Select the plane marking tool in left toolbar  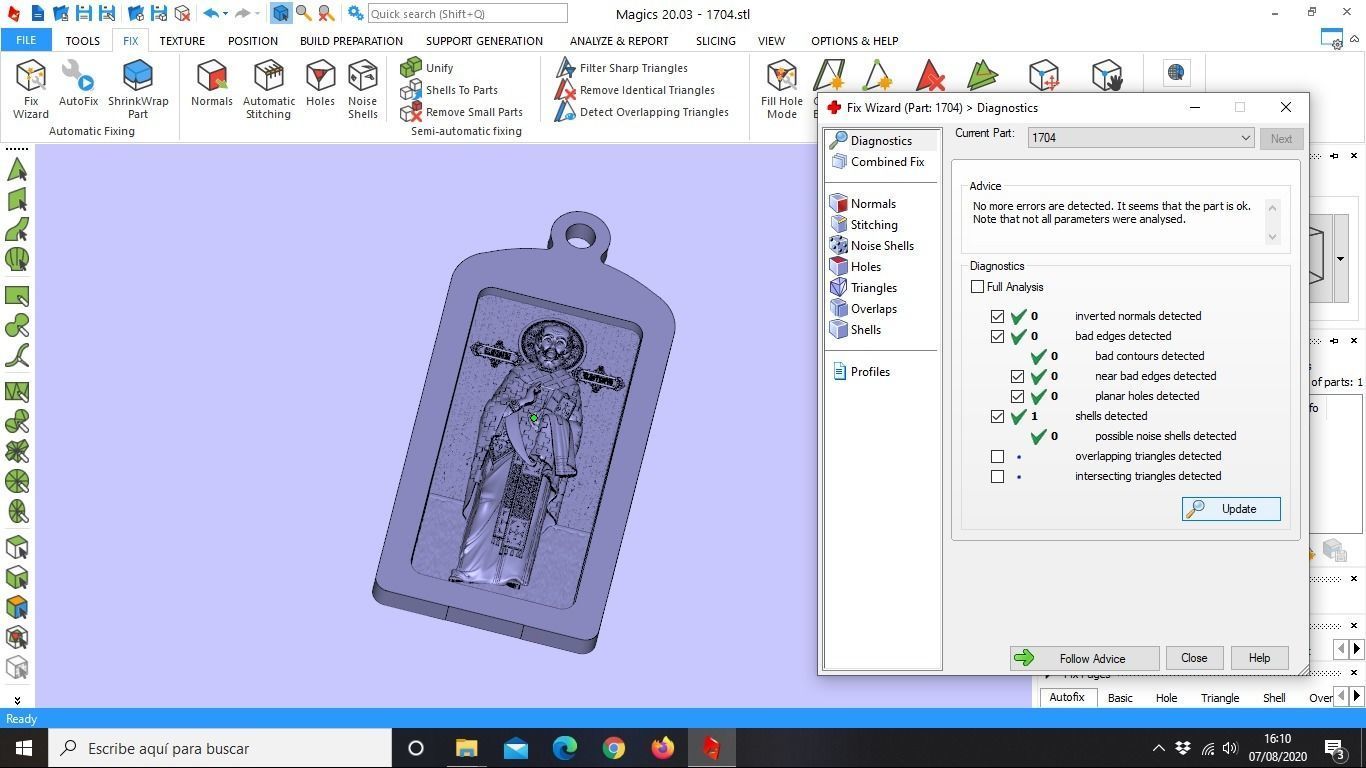coord(17,200)
